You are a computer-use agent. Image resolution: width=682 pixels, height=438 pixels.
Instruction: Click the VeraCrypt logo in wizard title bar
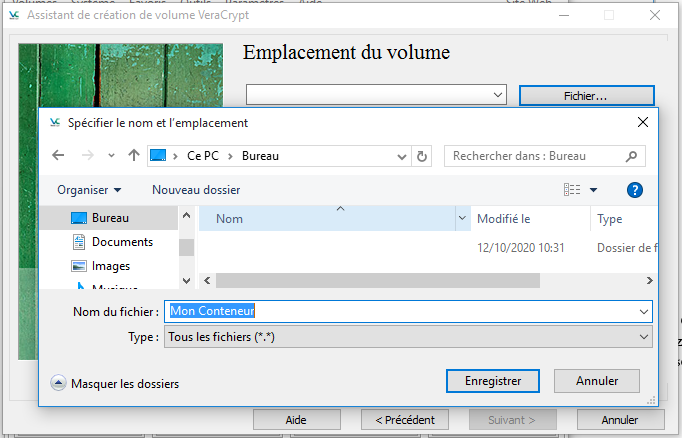14,15
